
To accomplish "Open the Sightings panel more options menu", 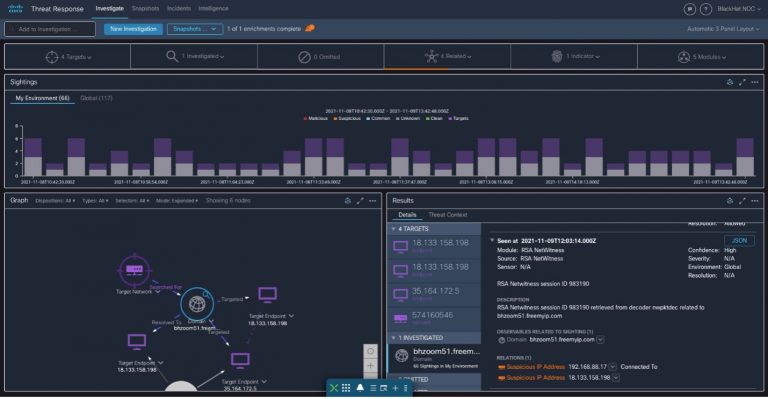I will (x=755, y=82).
